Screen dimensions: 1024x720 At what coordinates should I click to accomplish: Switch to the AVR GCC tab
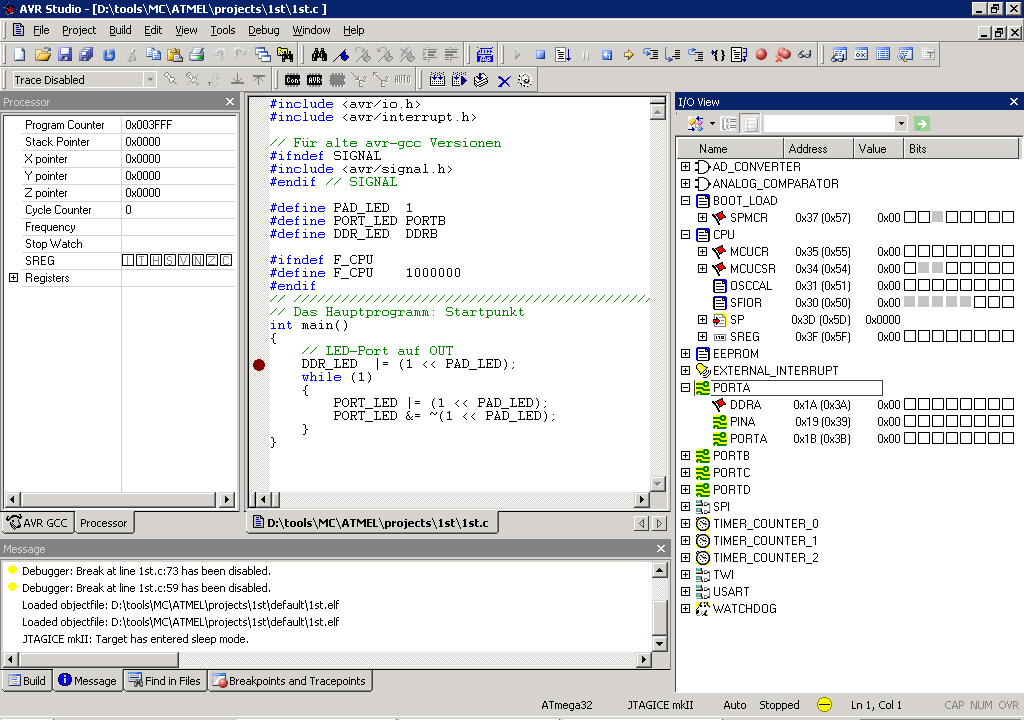(38, 523)
